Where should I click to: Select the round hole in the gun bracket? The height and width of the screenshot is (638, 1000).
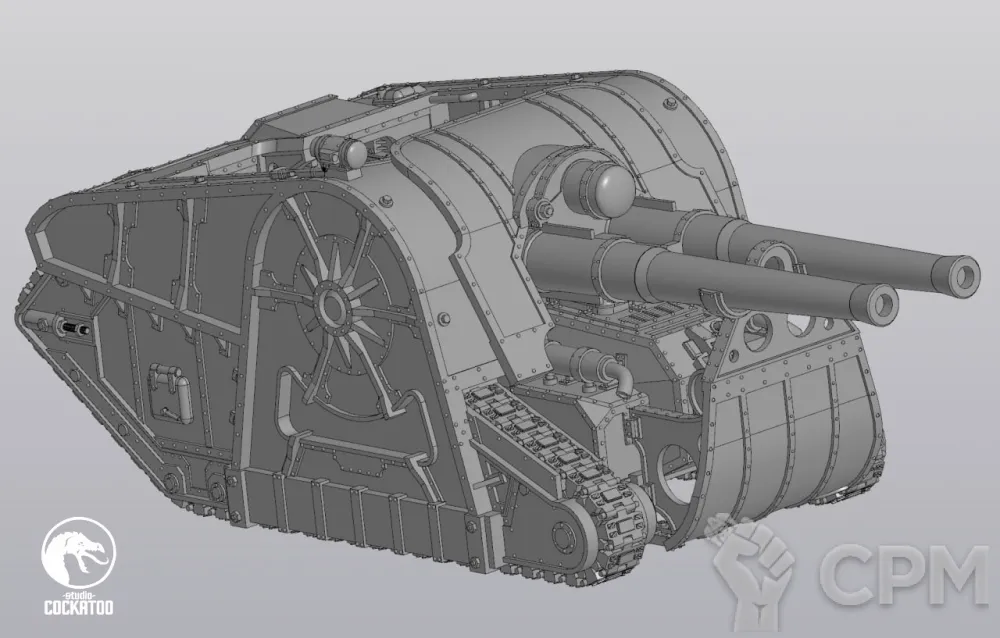click(x=757, y=330)
